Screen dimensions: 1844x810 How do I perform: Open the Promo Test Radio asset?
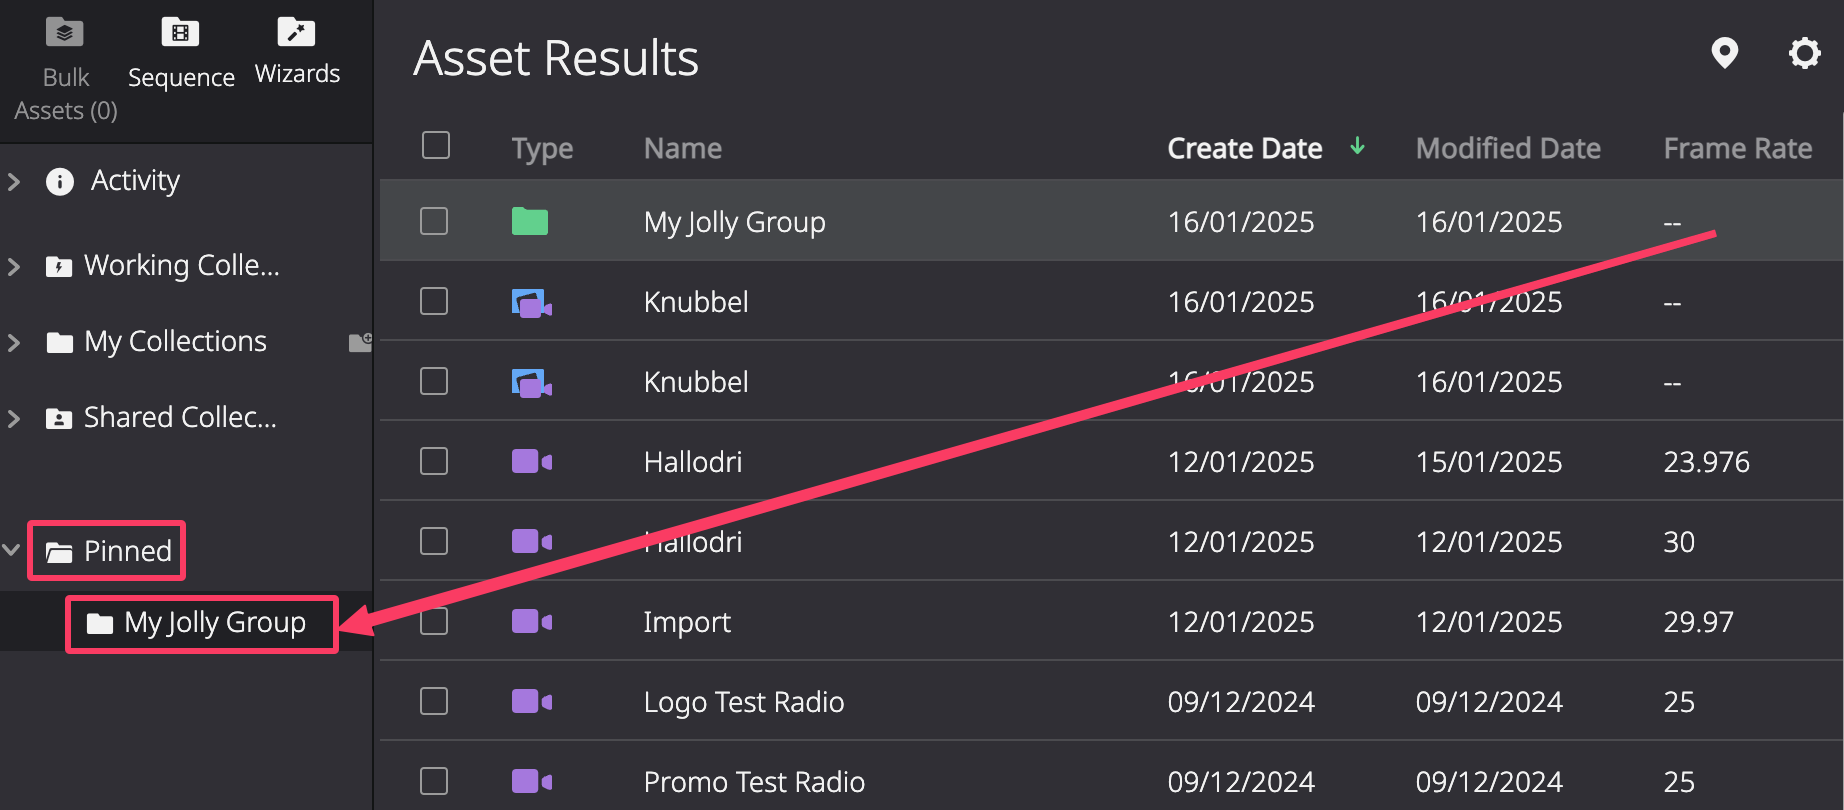[754, 781]
